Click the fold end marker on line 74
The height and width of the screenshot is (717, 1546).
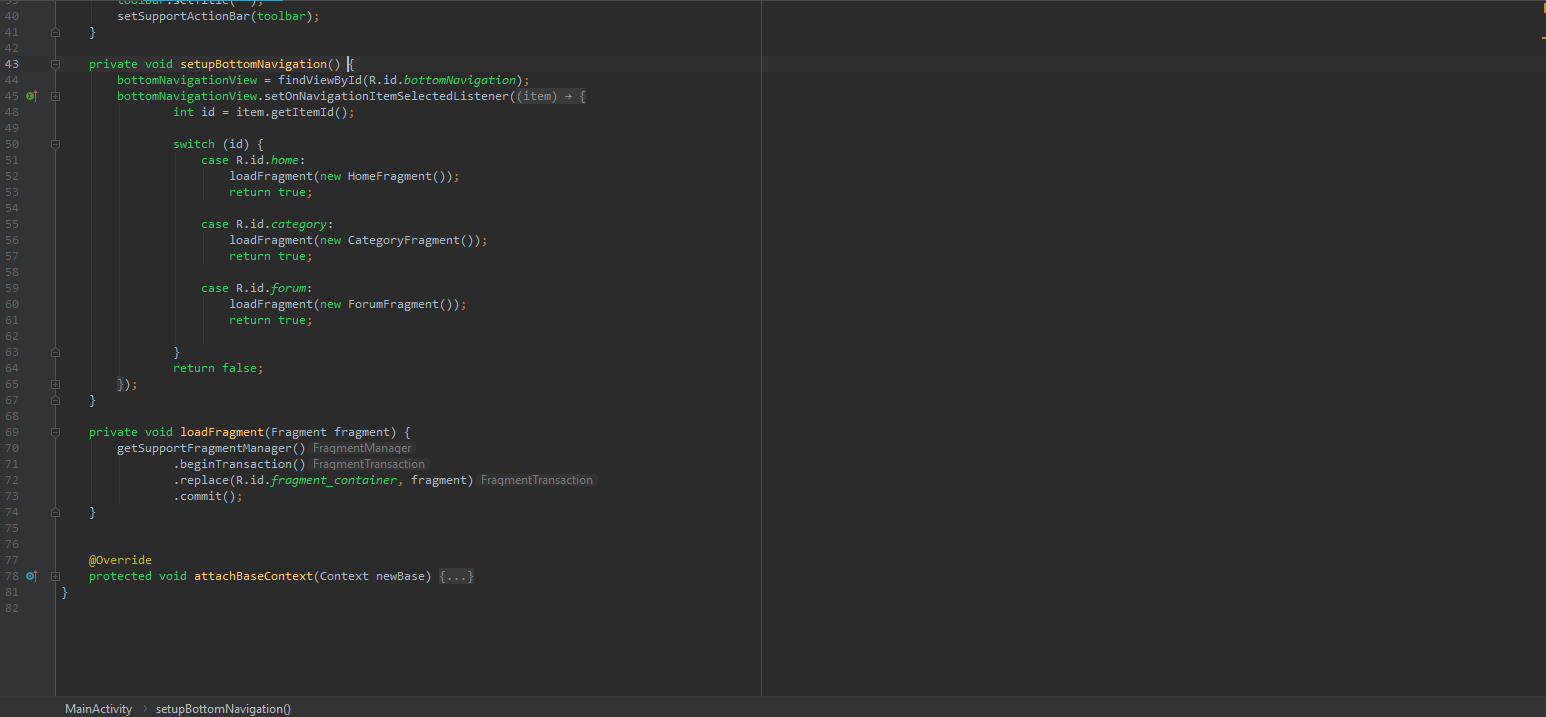56,512
